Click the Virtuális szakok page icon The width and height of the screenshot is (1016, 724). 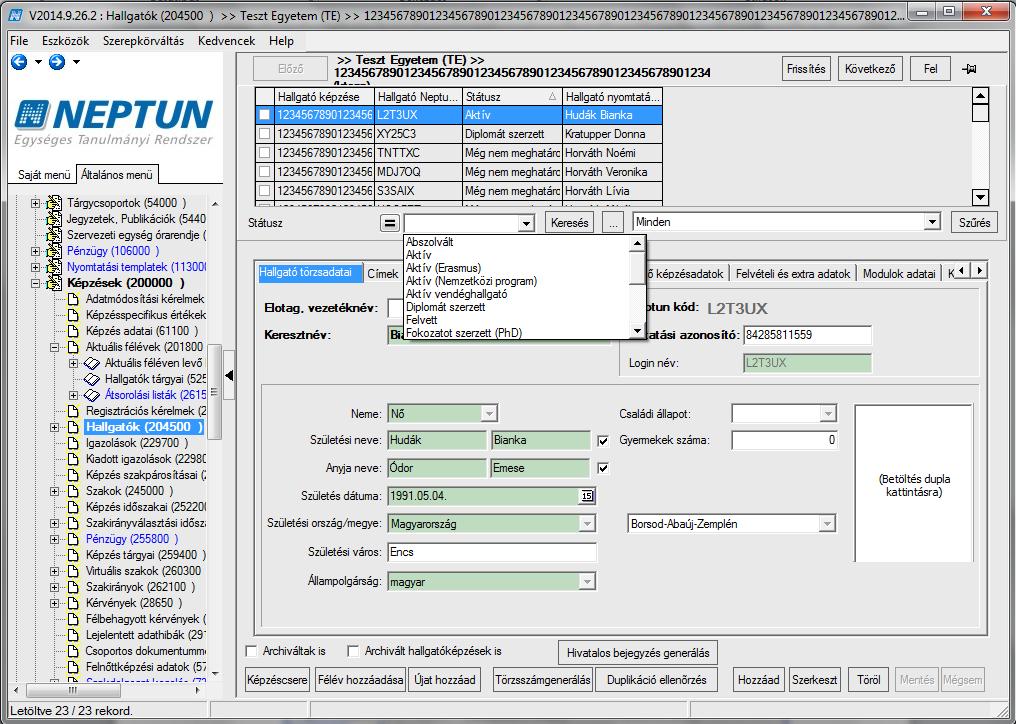73,571
